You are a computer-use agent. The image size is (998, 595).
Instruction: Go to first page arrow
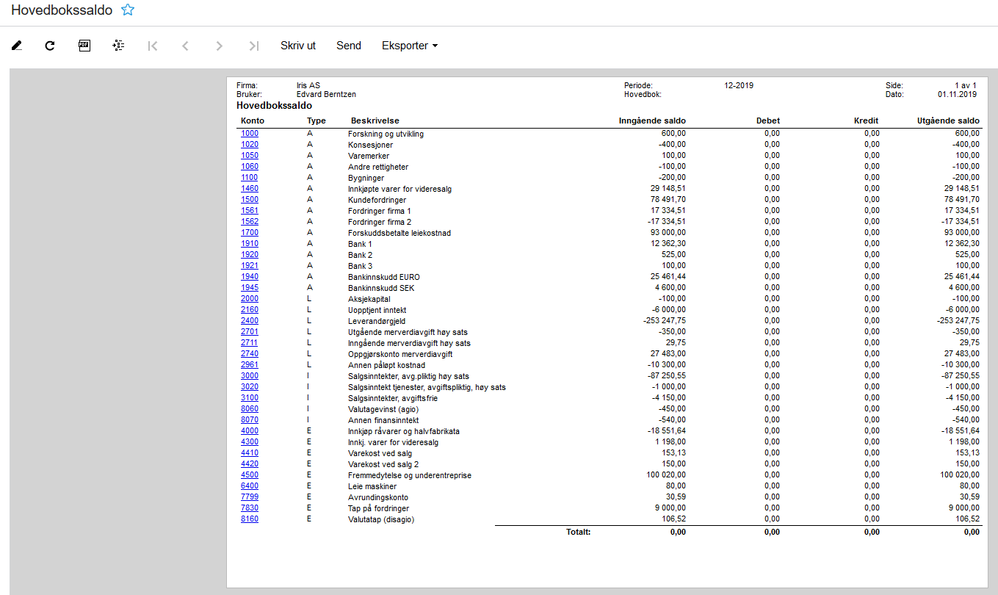click(x=152, y=46)
